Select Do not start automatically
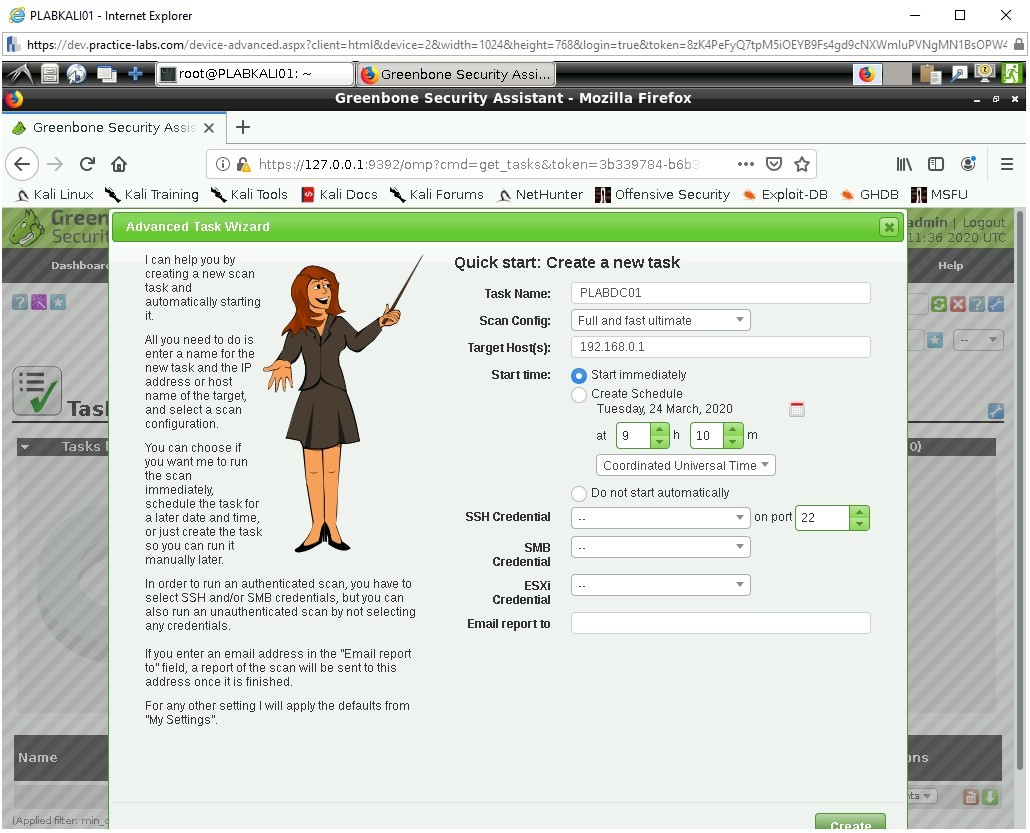Viewport: 1030px width, 833px height. 577,493
